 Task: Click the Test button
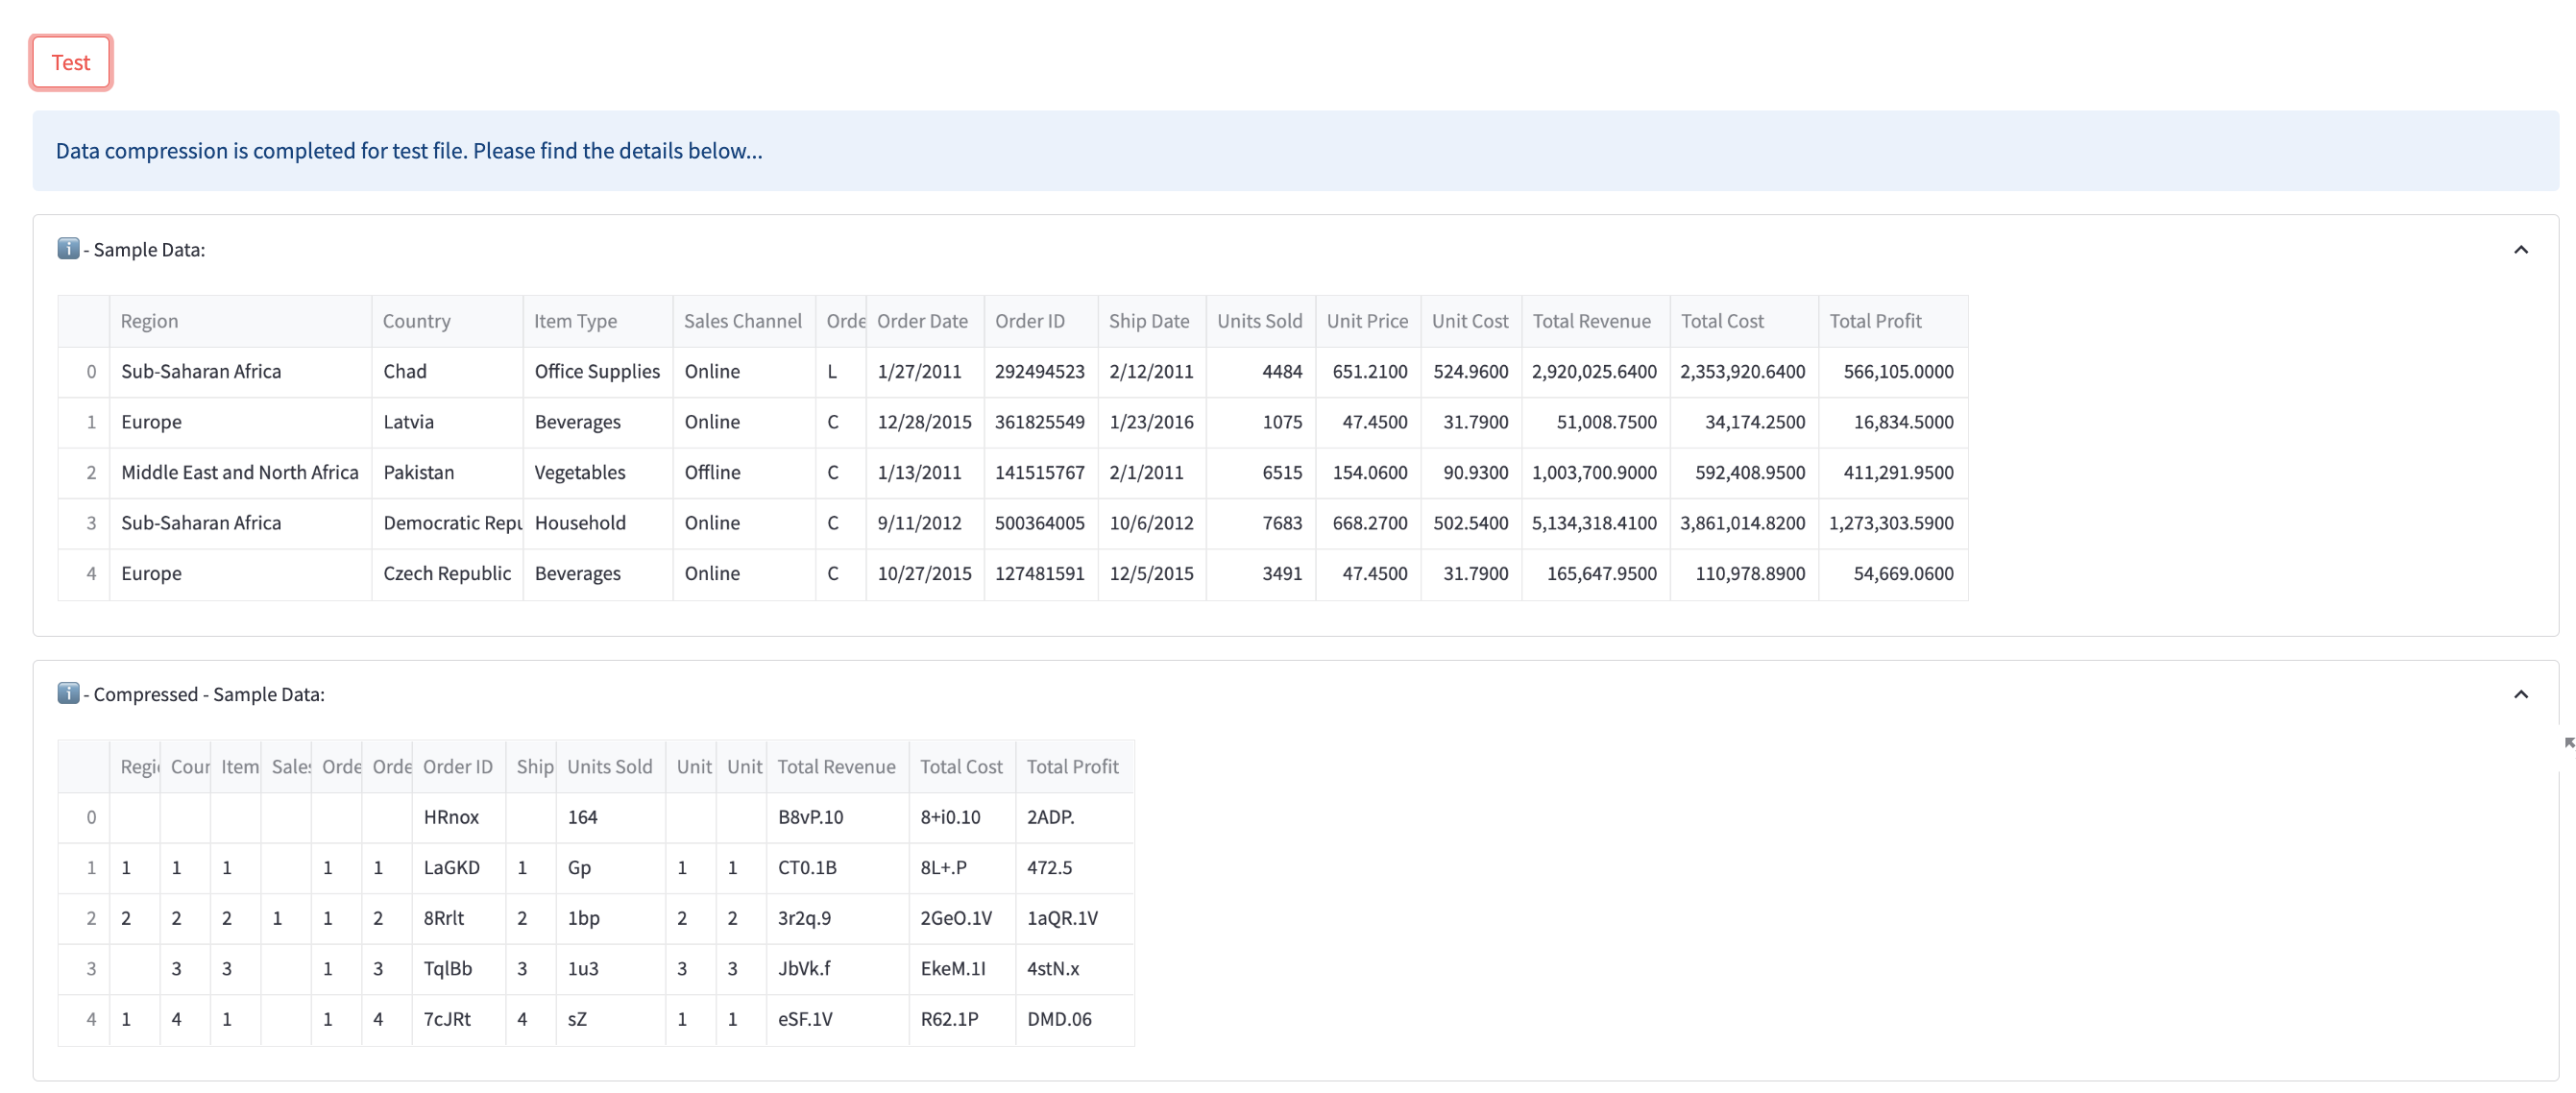[70, 61]
